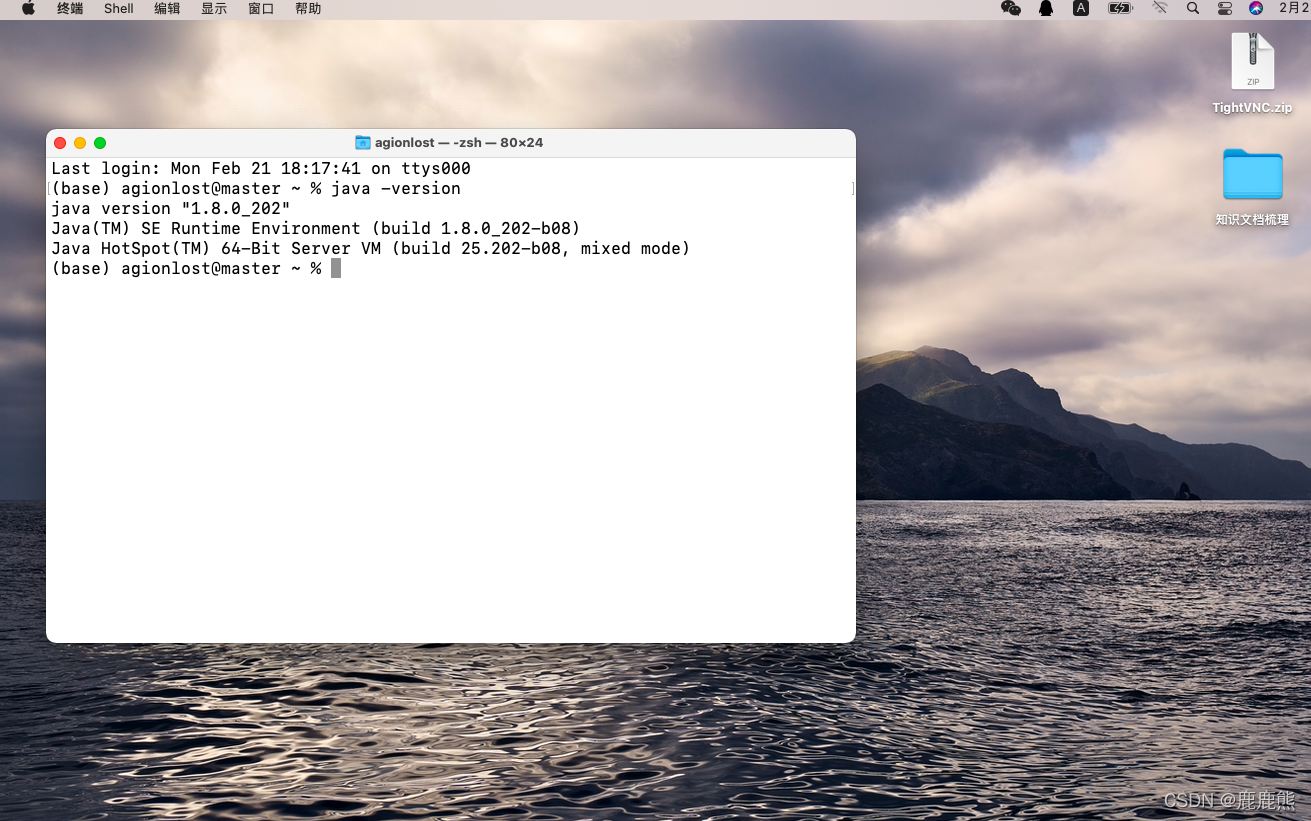Click the terminal prompt cursor line

[x=335, y=268]
